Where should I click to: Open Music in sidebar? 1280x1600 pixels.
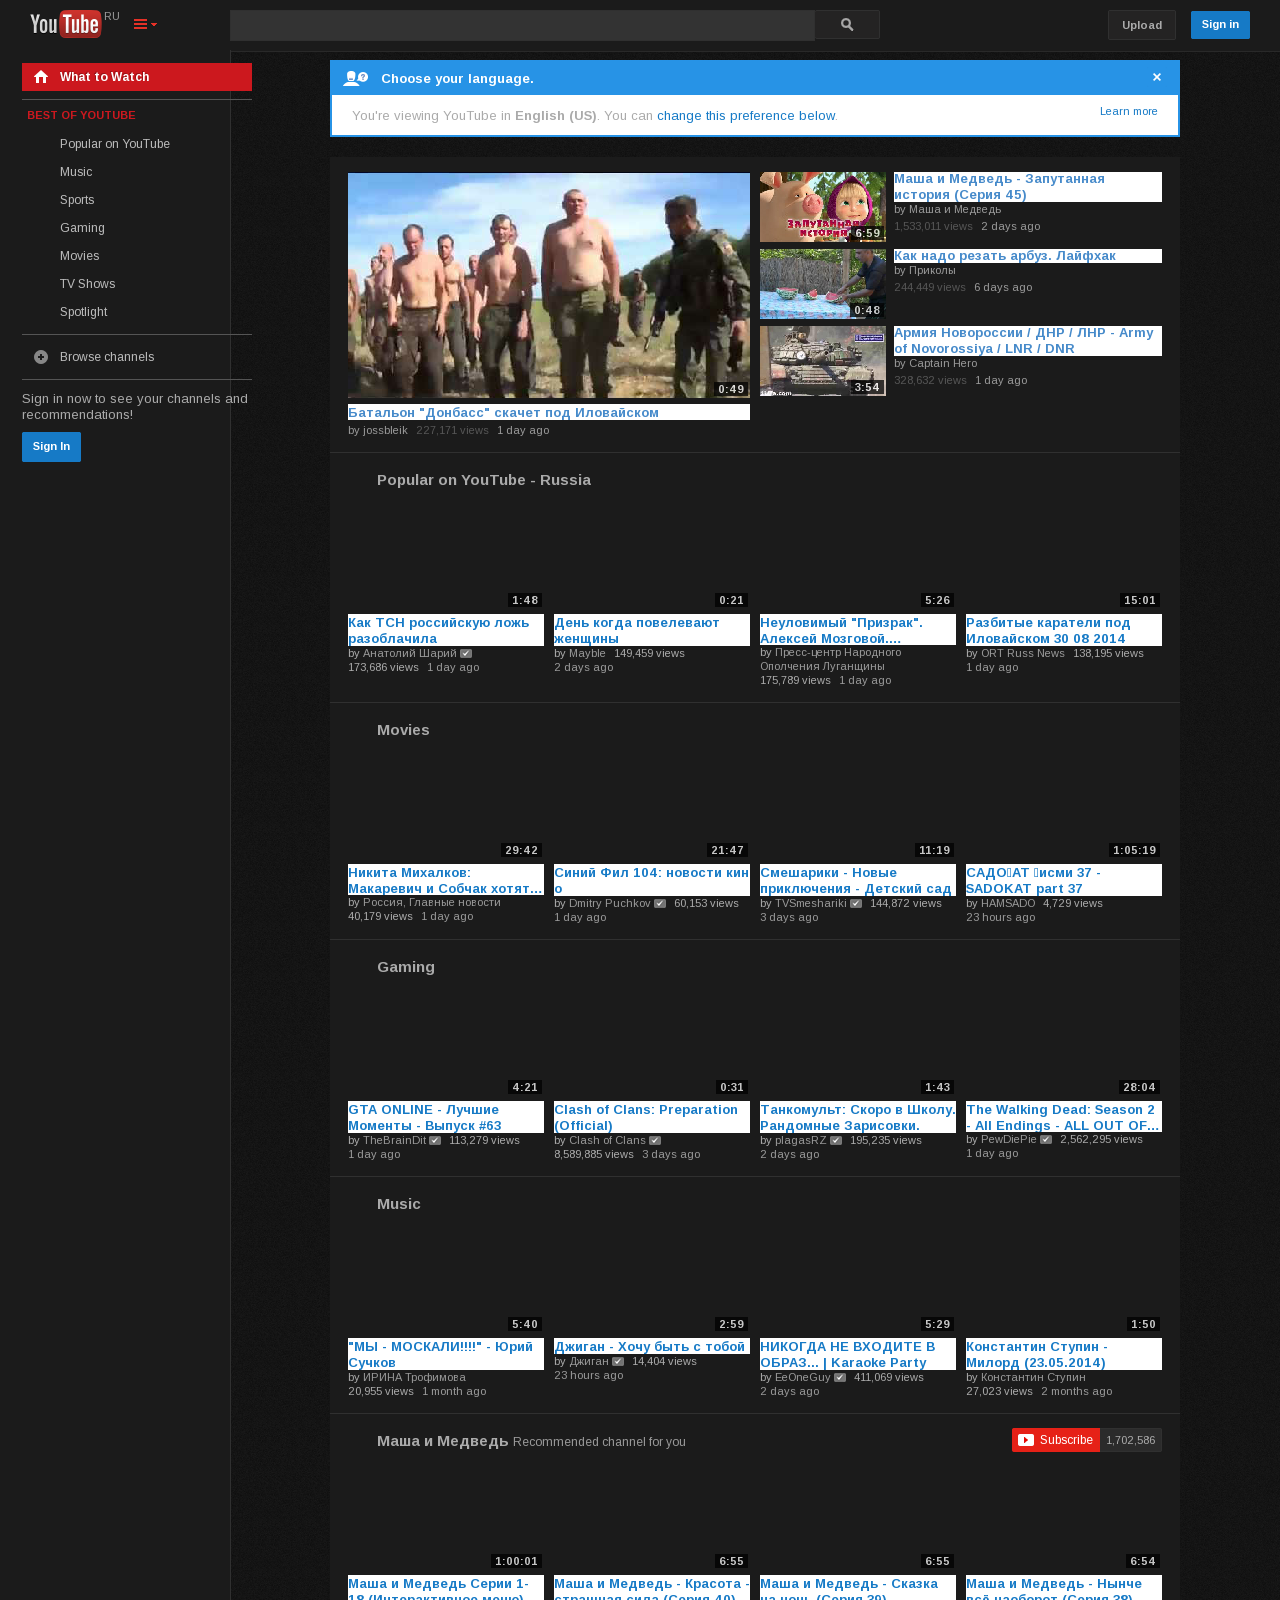76,172
